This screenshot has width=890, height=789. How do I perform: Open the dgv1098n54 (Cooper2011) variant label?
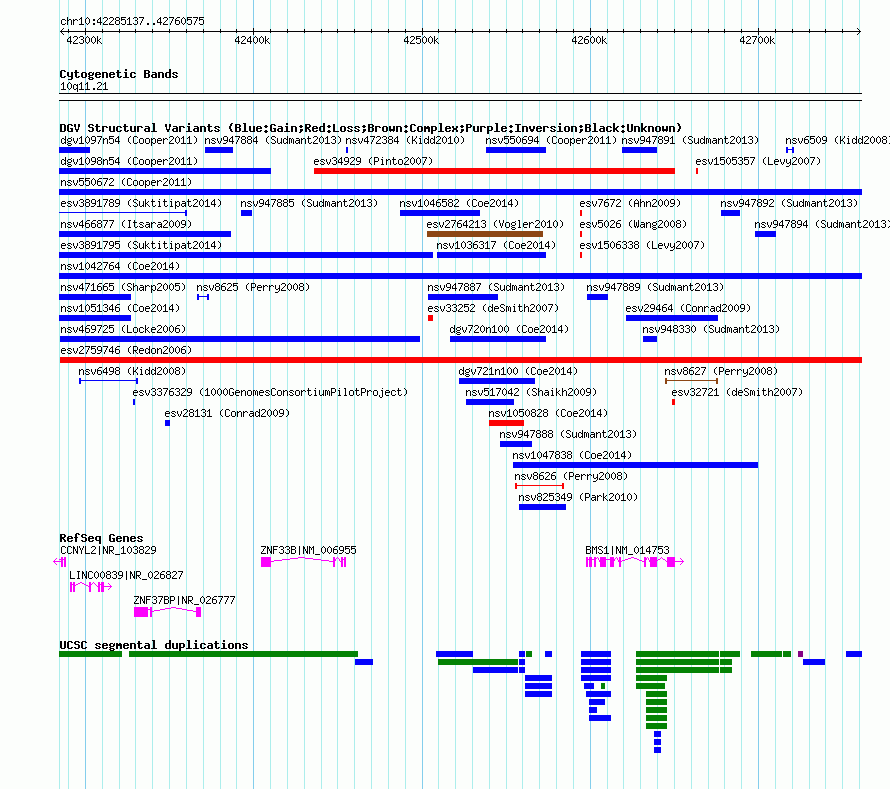(x=129, y=161)
